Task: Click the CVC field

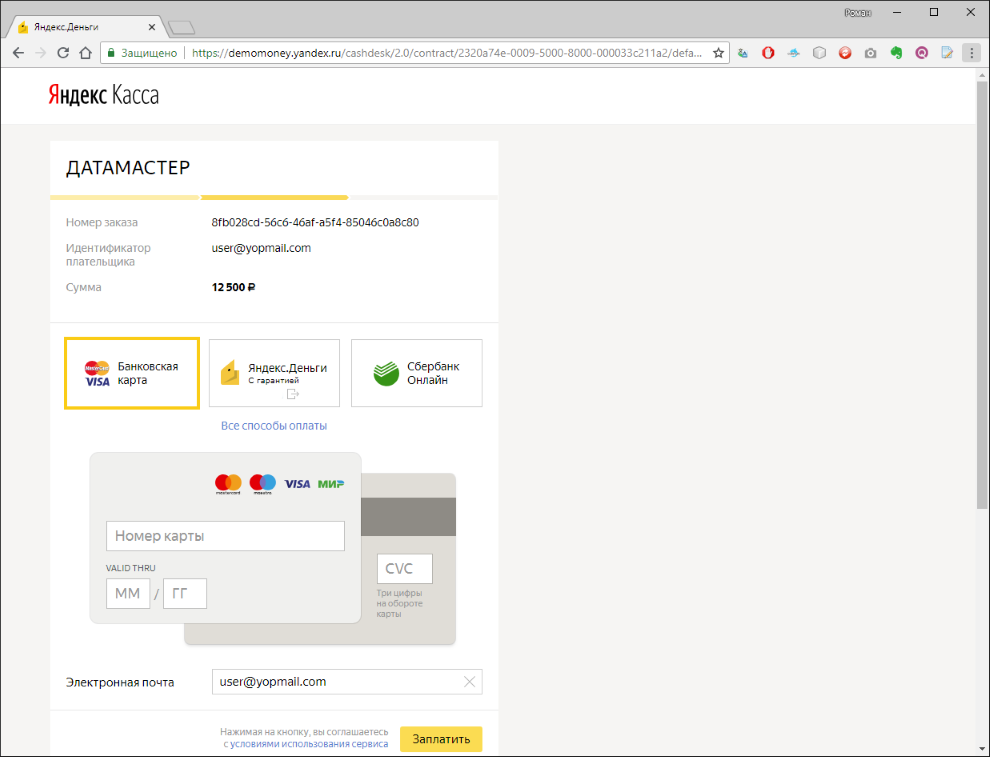Action: click(x=405, y=569)
